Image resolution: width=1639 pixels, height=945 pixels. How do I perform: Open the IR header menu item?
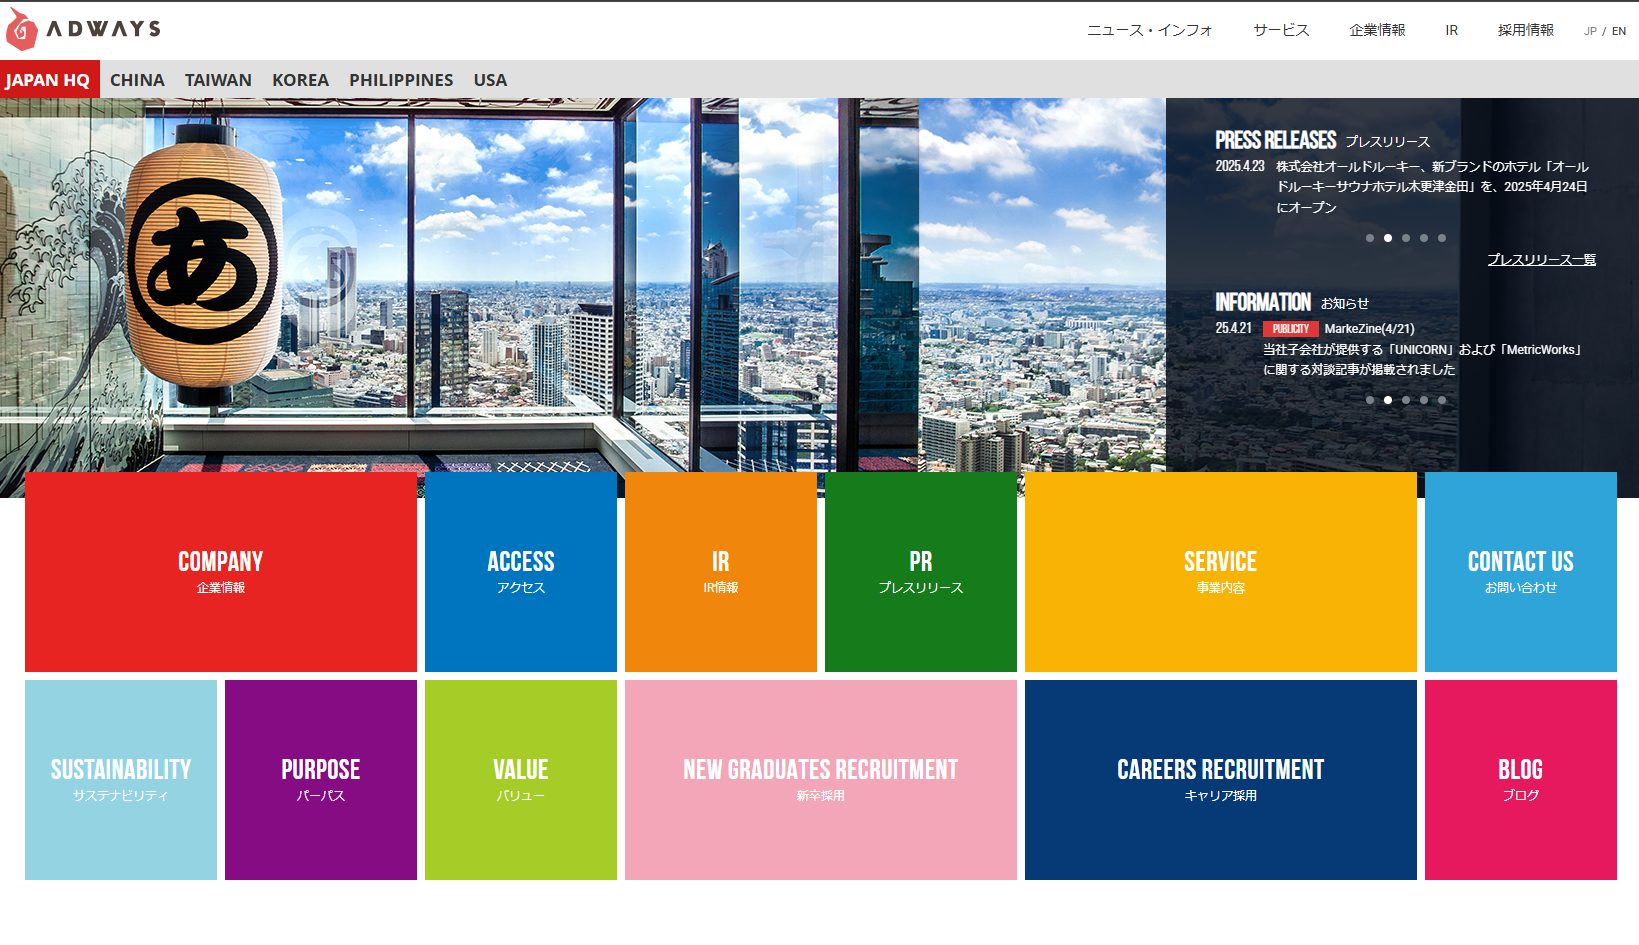(1451, 30)
